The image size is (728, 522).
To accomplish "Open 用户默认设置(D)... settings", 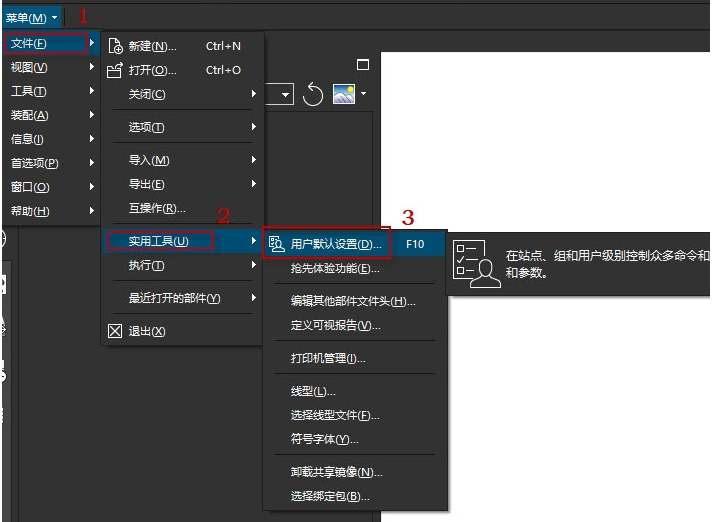I will coord(354,244).
